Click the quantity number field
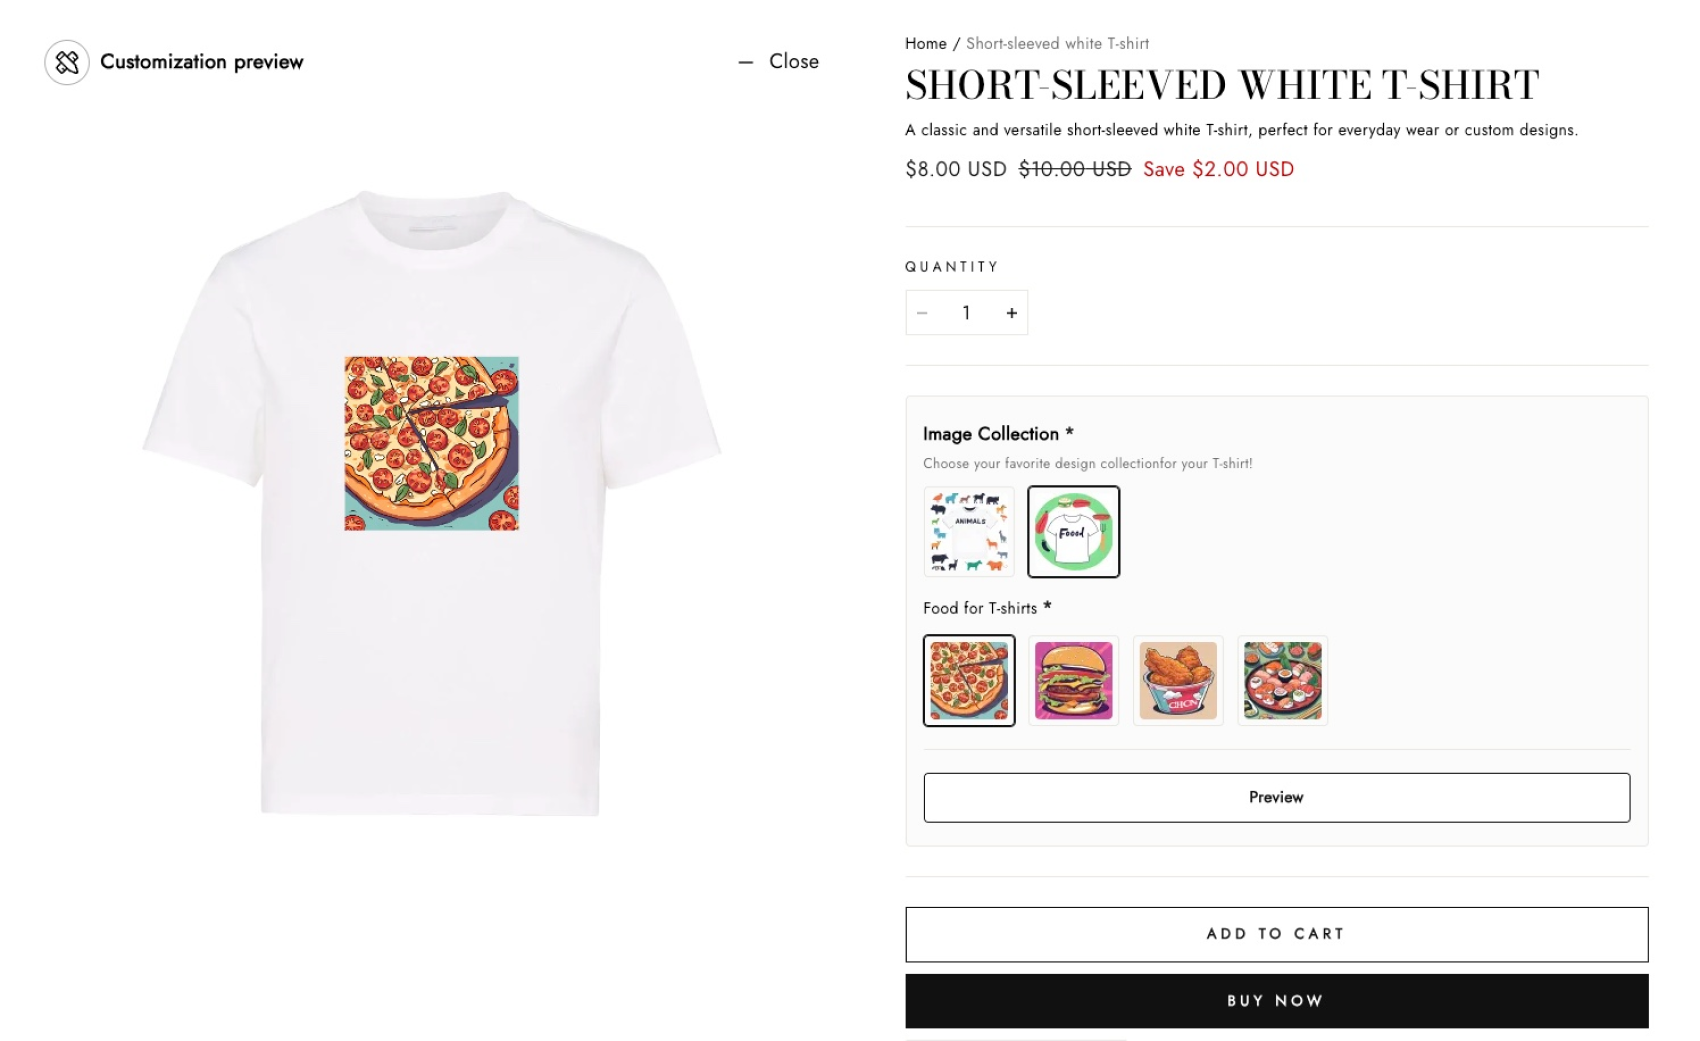This screenshot has width=1700, height=1041. (x=966, y=313)
